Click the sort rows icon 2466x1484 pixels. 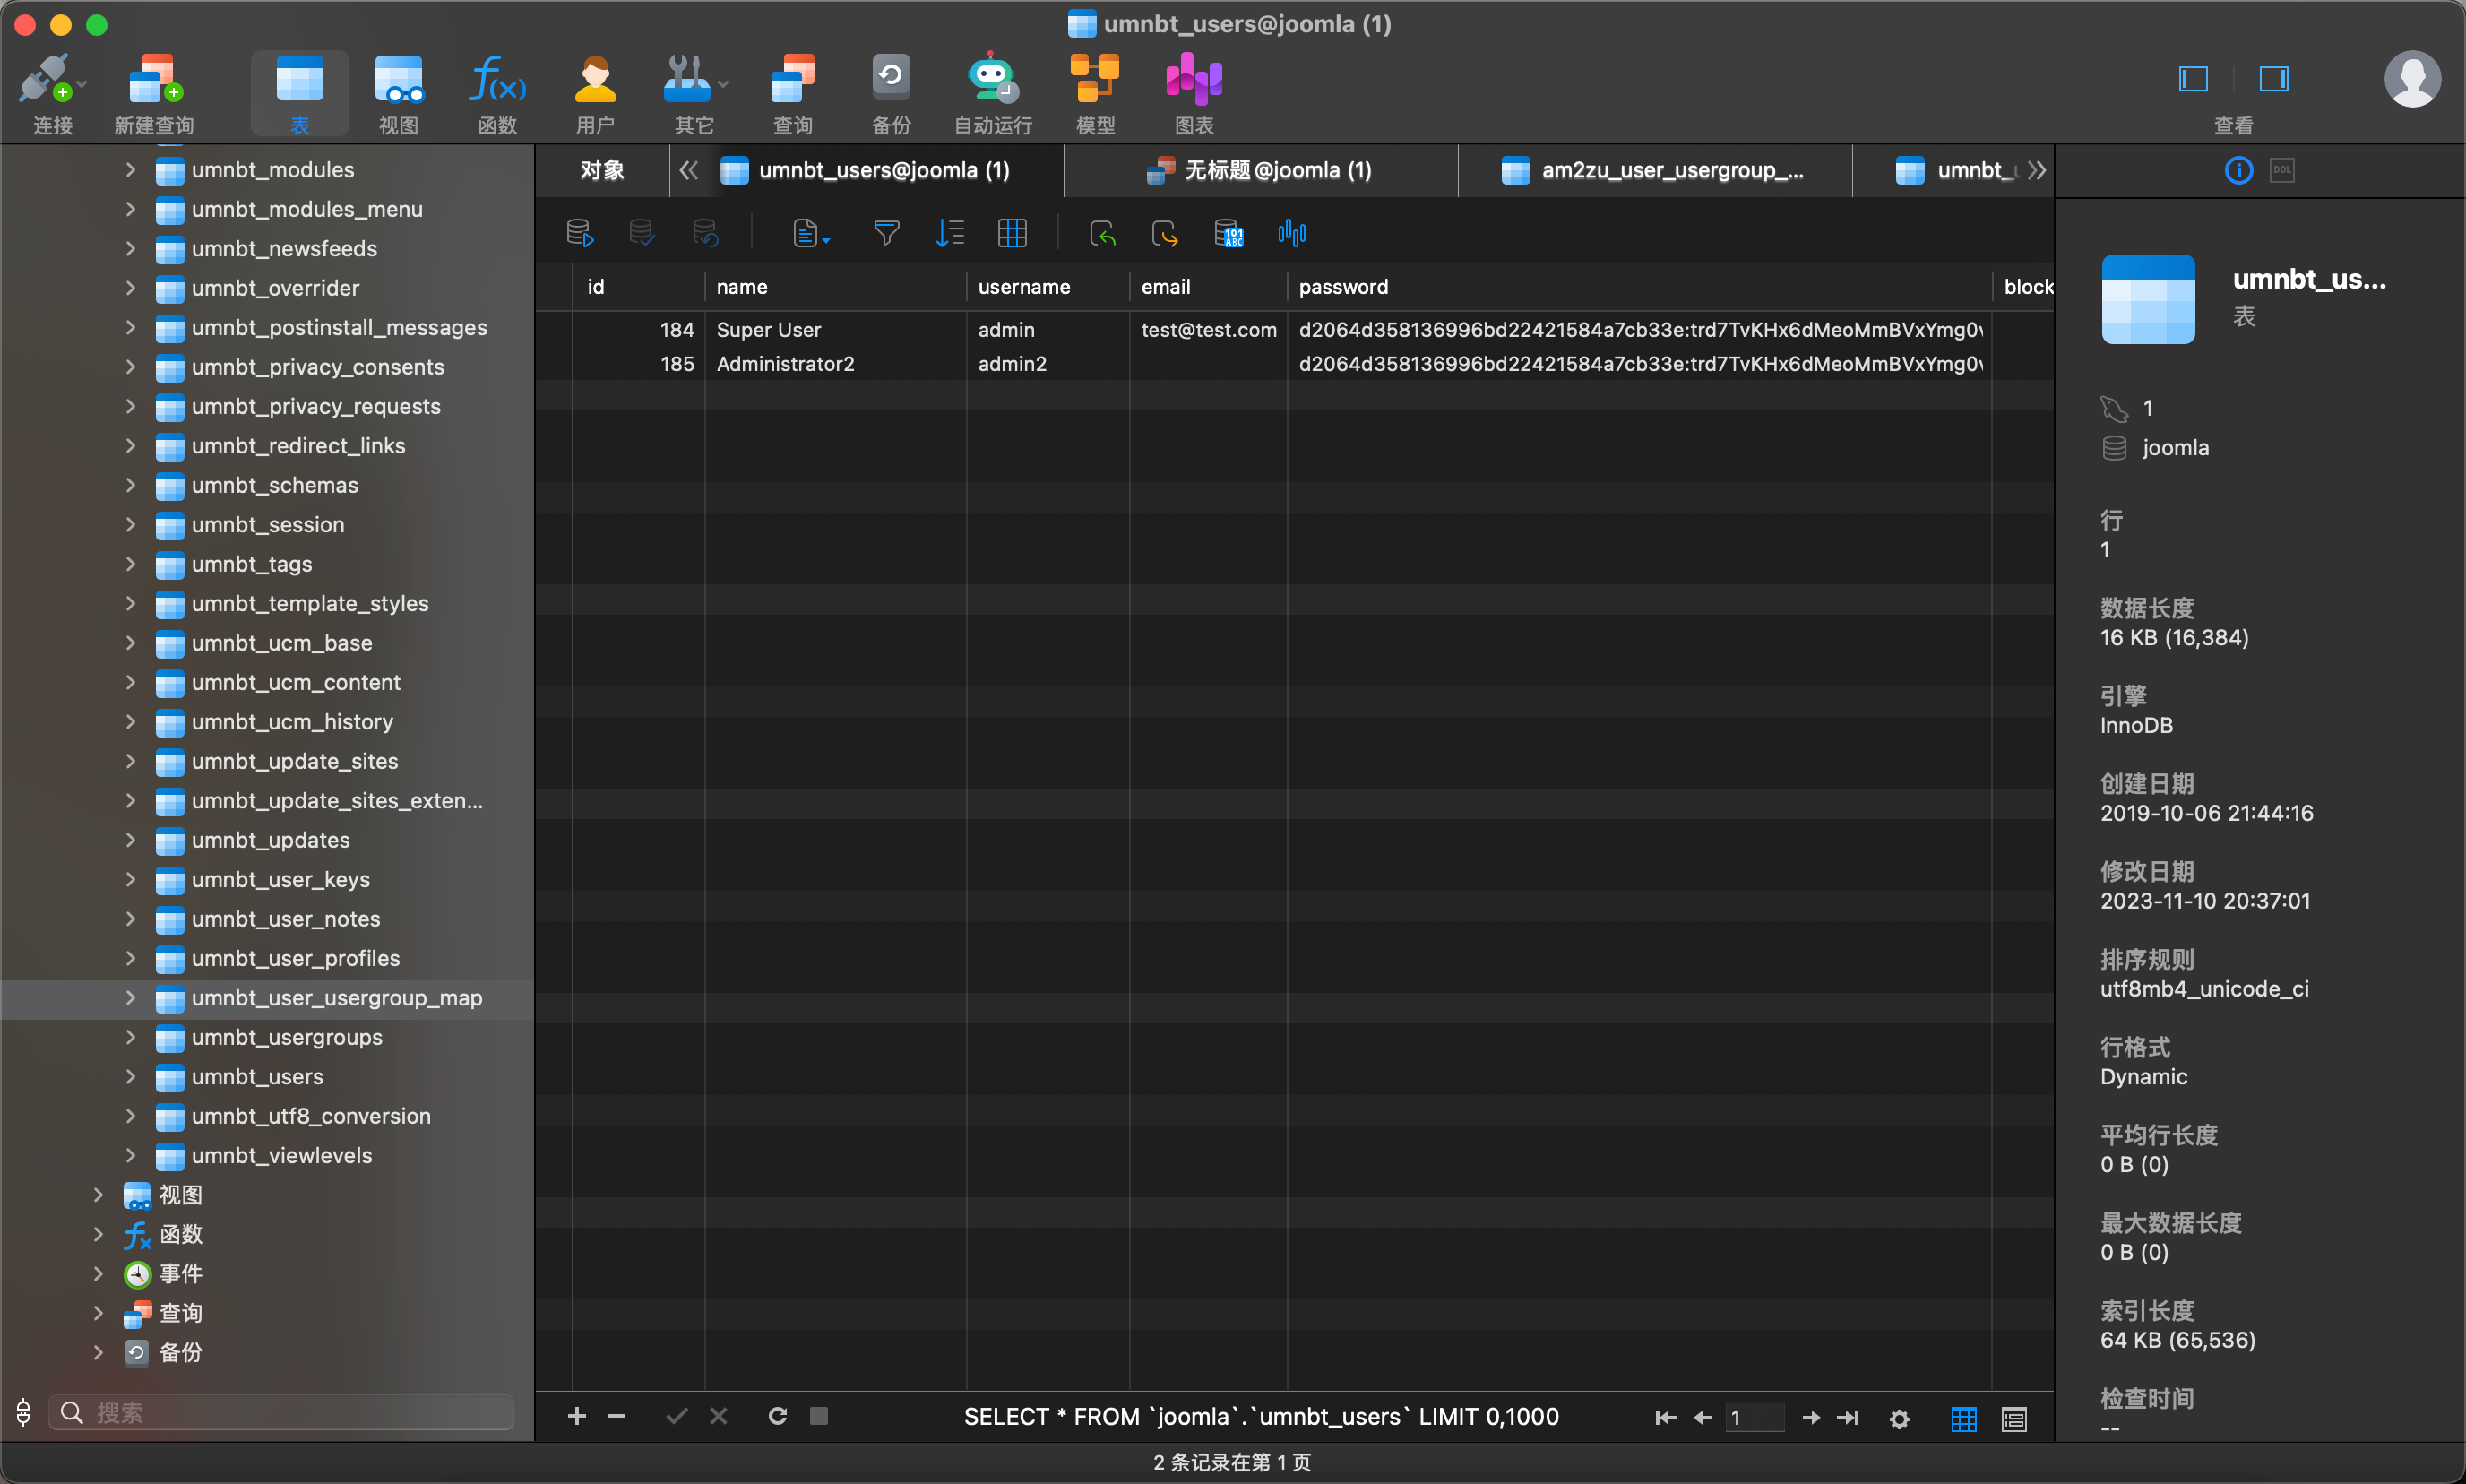point(949,233)
